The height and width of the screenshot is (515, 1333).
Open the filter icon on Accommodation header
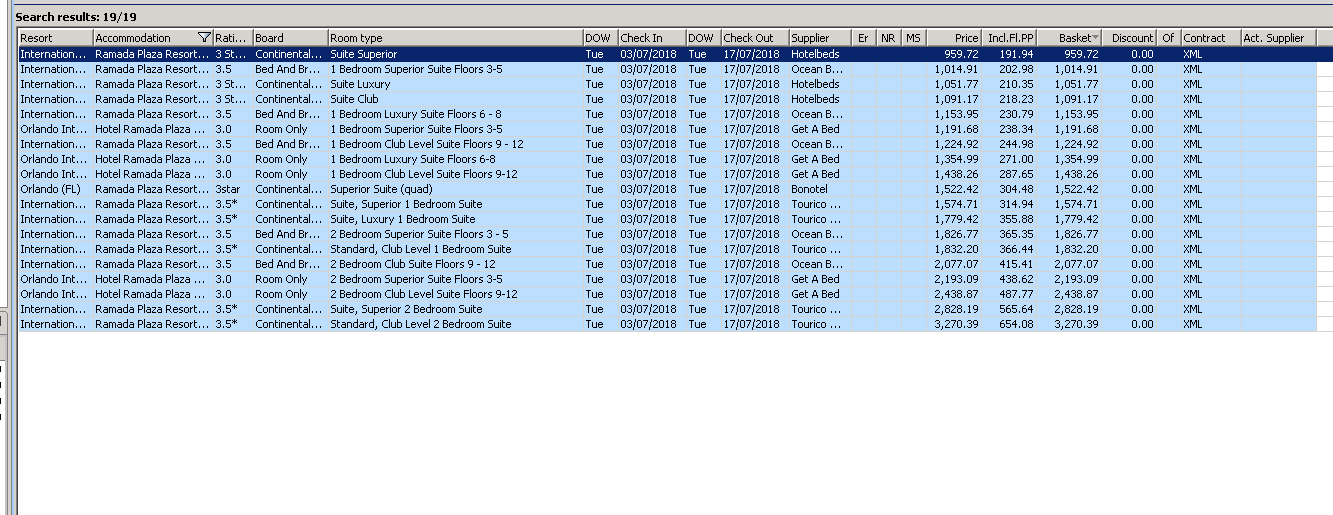pos(205,38)
